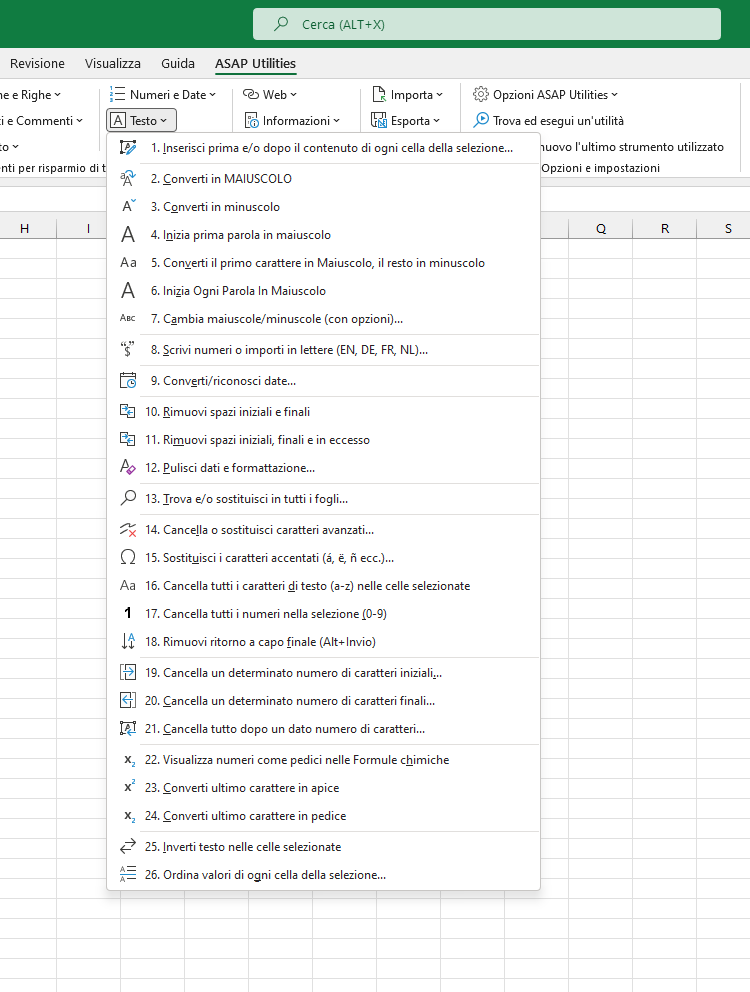Open the Opzioni ASAP Utilities dropdown
The width and height of the screenshot is (750, 992).
pyautogui.click(x=545, y=95)
